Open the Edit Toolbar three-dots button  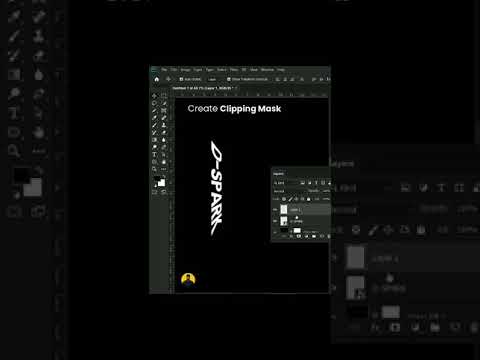point(164,169)
